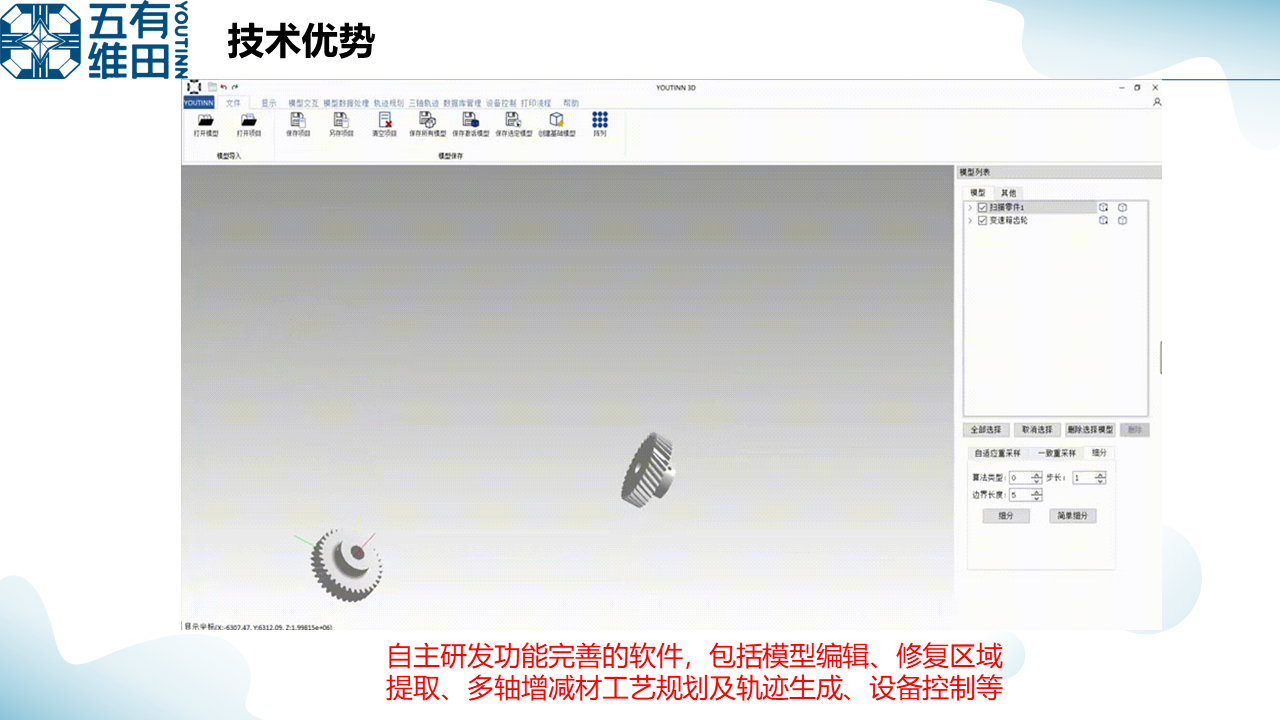Click the 另存项目 save project as icon
Image resolution: width=1280 pixels, height=720 pixels.
340,119
